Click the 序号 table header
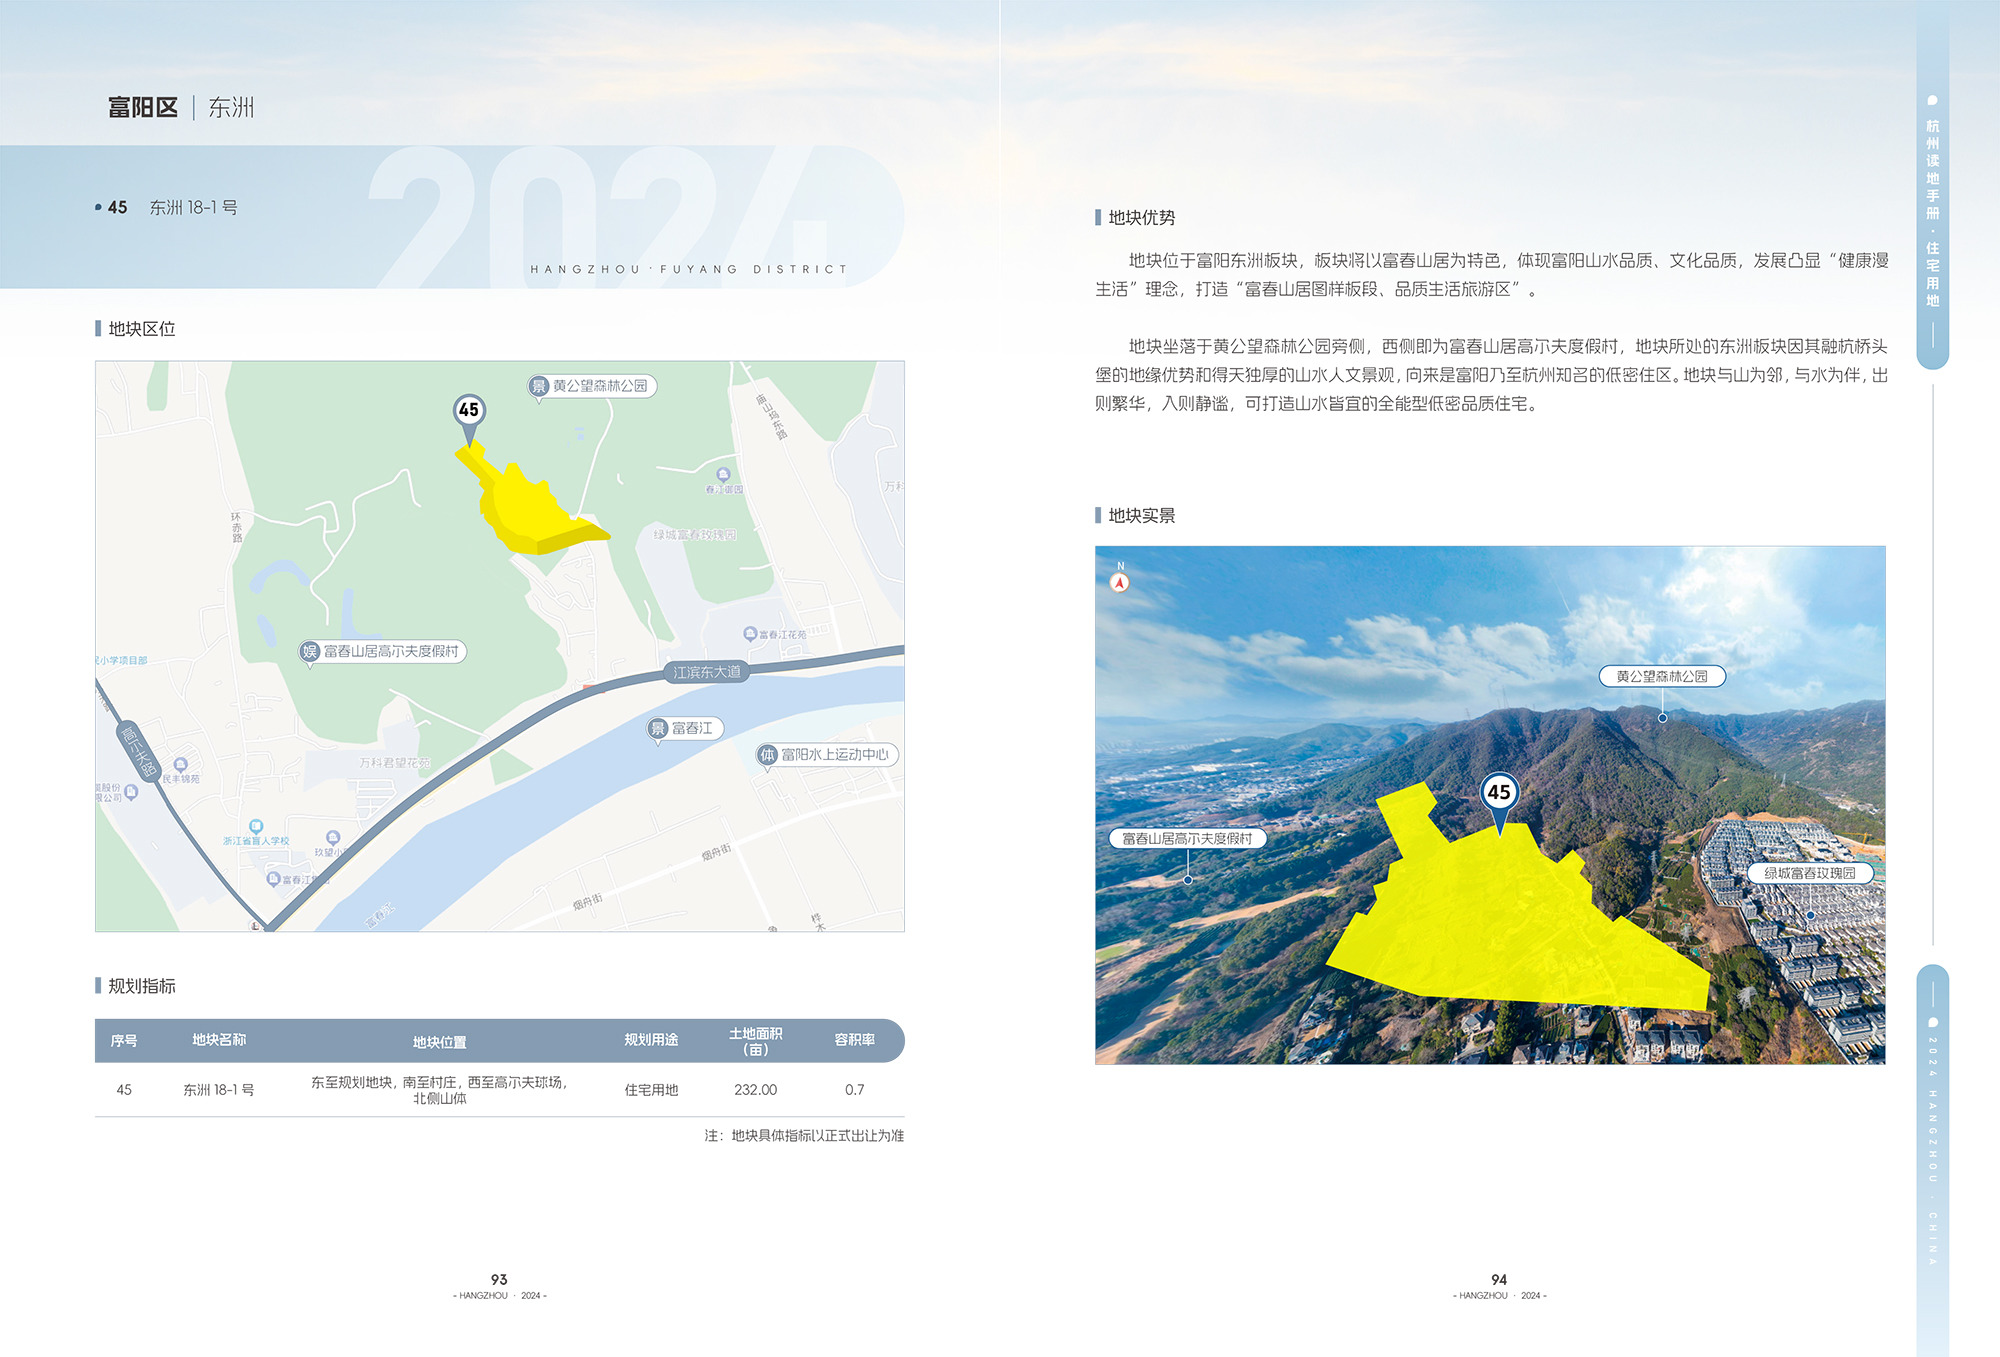This screenshot has width=2000, height=1357. pos(124,1041)
